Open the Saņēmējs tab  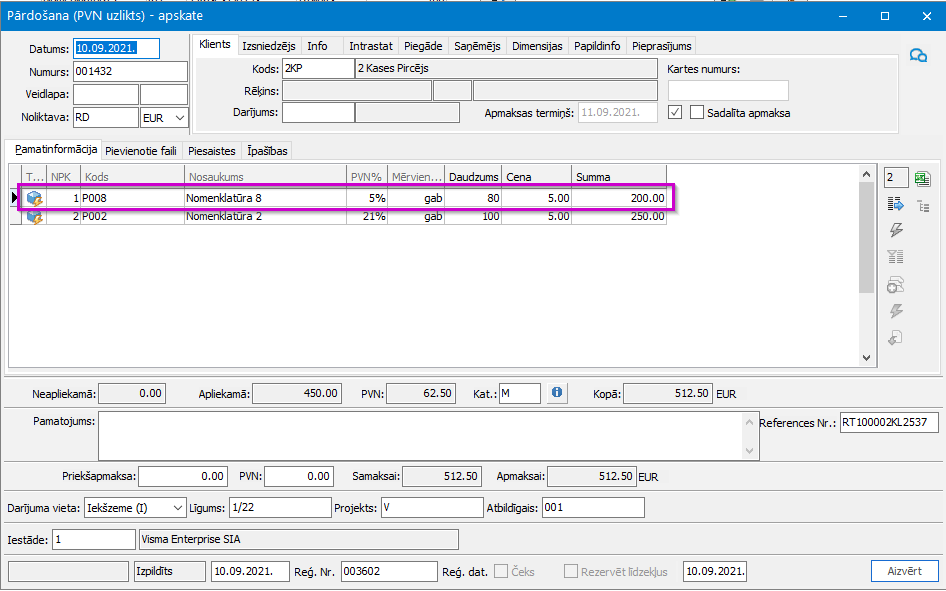pyautogui.click(x=477, y=46)
